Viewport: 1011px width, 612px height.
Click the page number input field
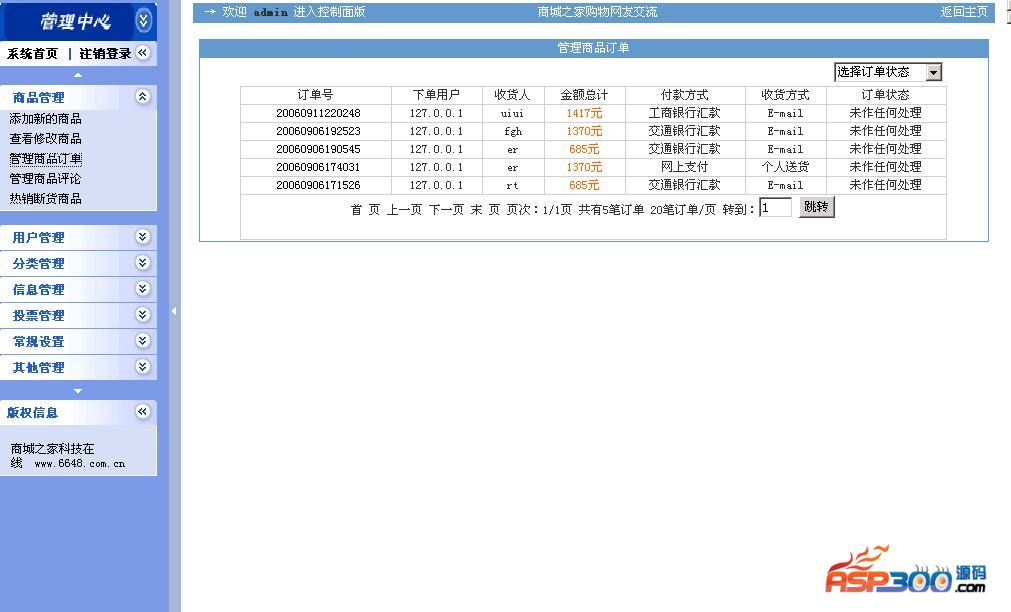pyautogui.click(x=775, y=207)
